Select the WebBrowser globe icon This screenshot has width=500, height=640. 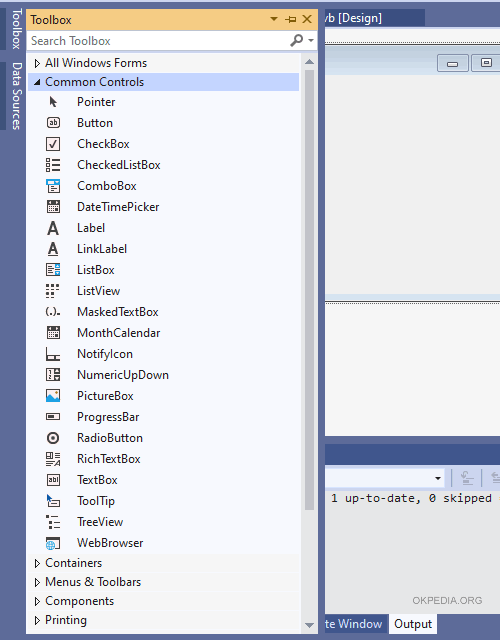(x=53, y=543)
